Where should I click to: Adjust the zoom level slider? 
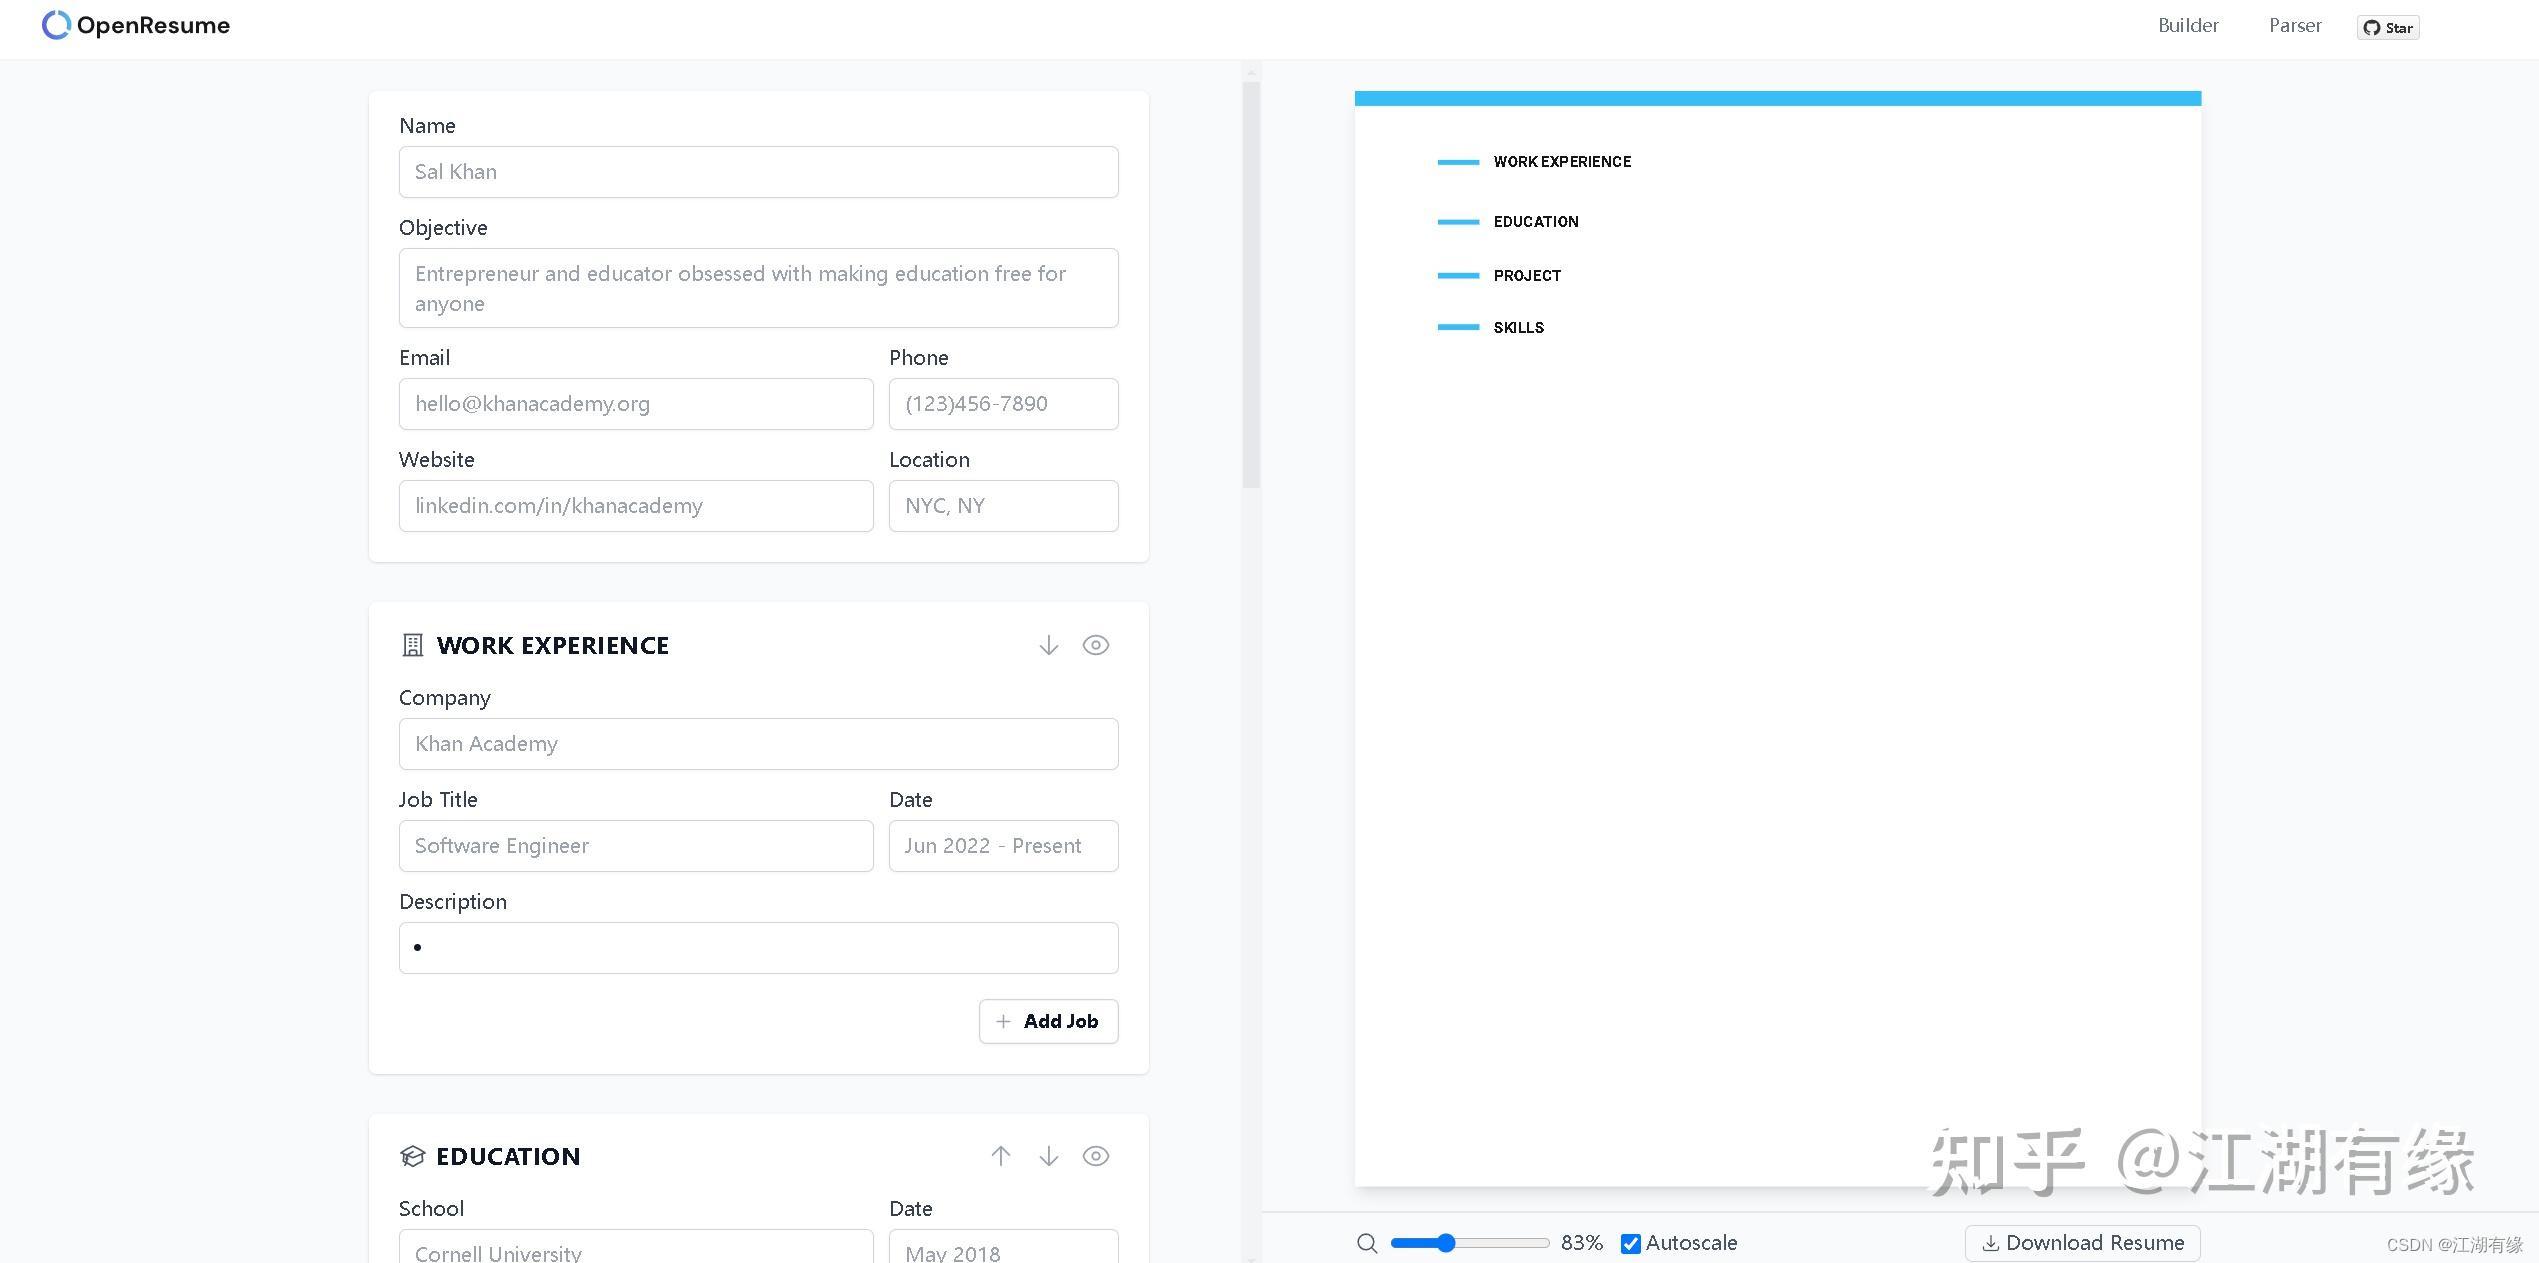1447,1242
